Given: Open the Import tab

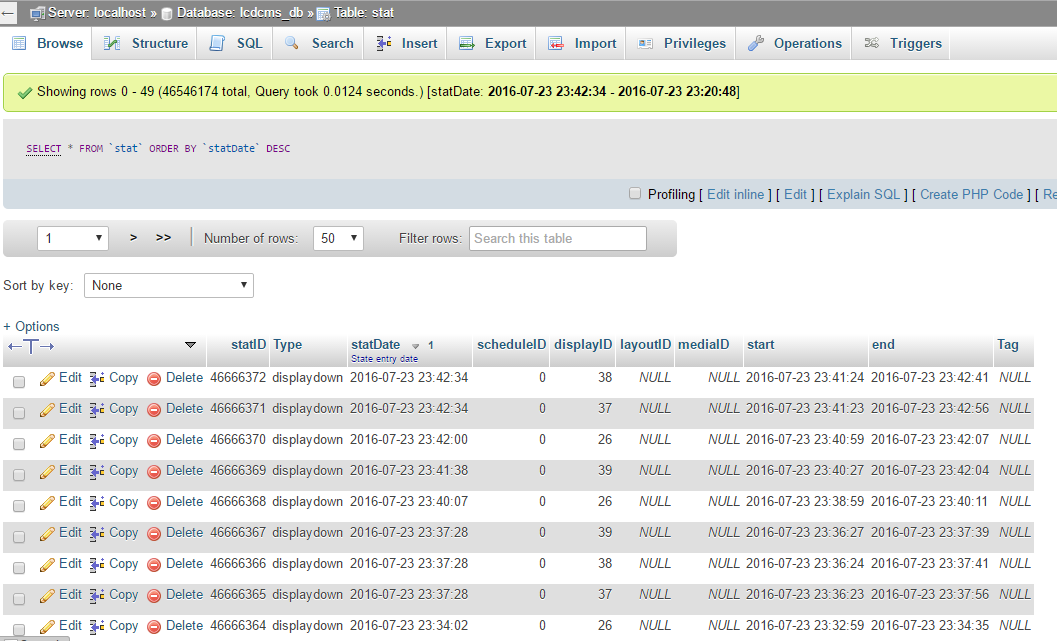Looking at the screenshot, I should tap(582, 43).
